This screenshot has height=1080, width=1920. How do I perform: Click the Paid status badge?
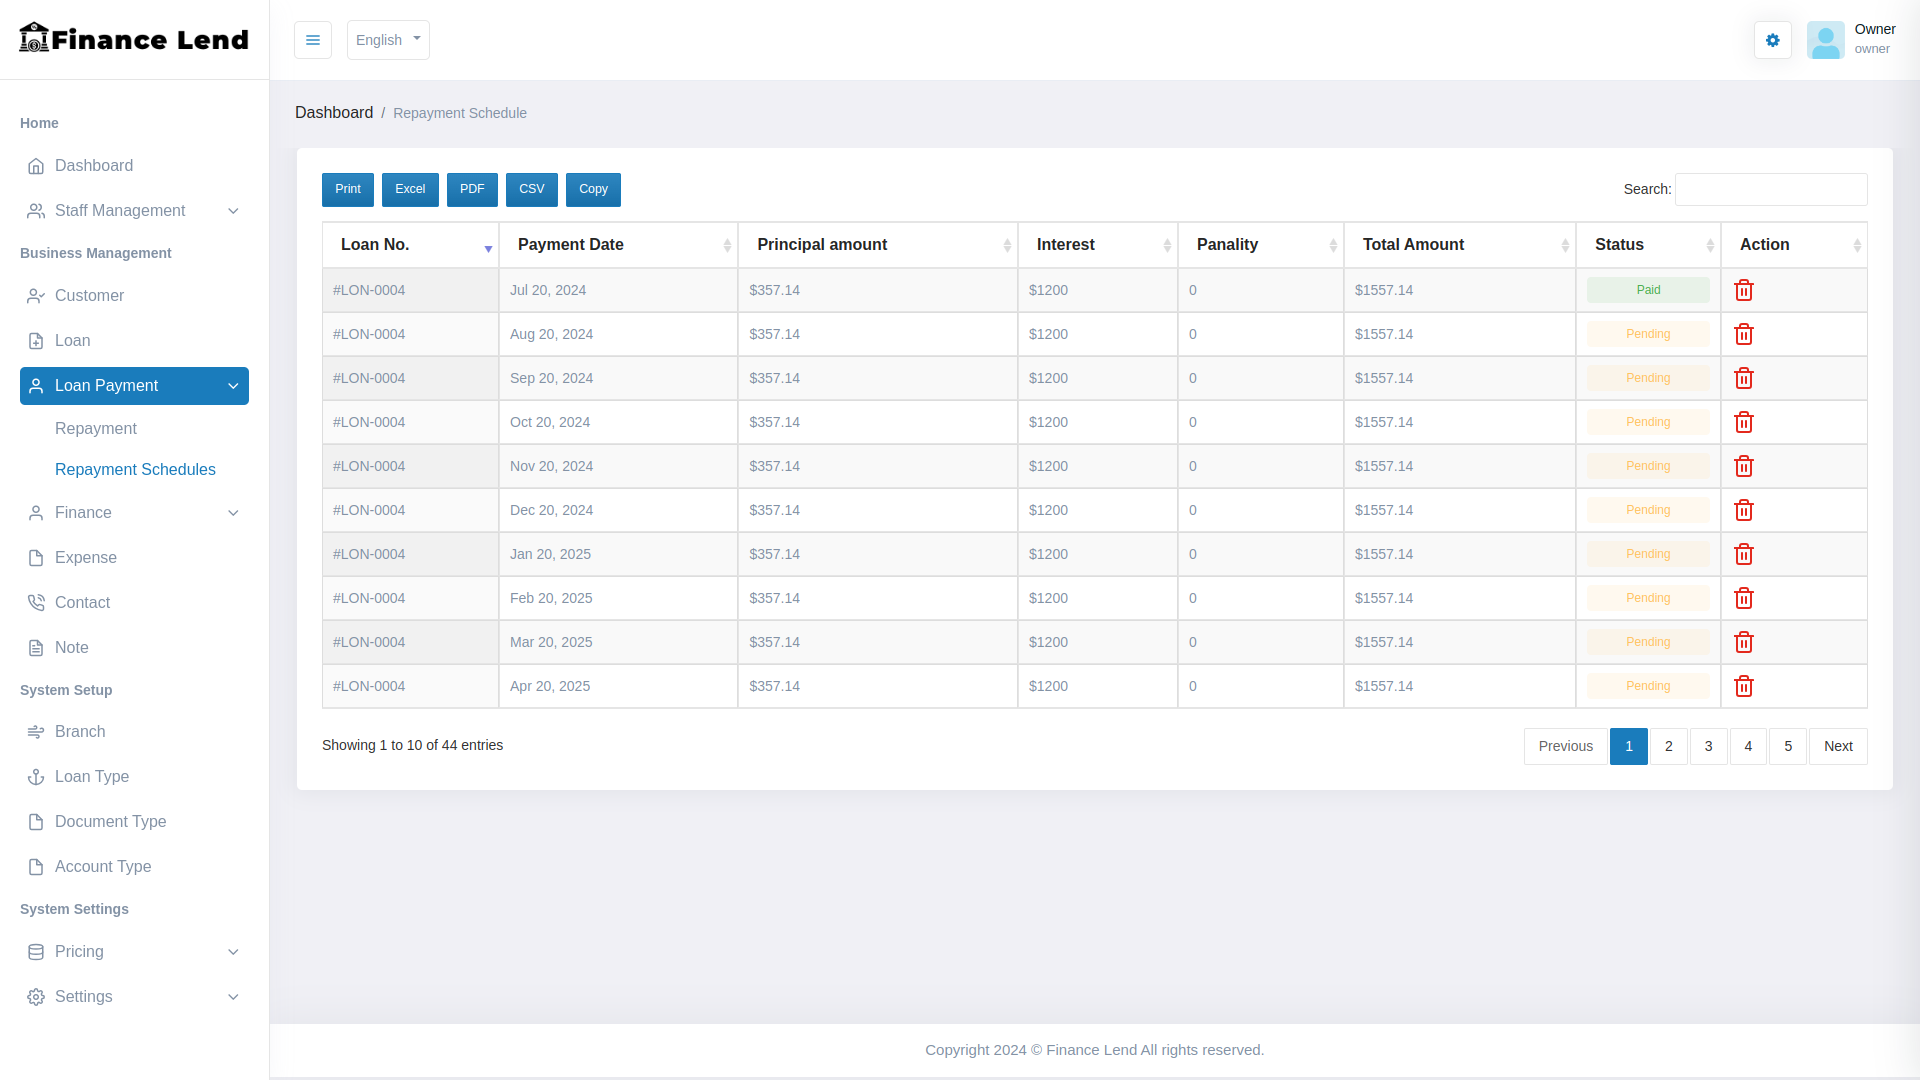point(1647,290)
